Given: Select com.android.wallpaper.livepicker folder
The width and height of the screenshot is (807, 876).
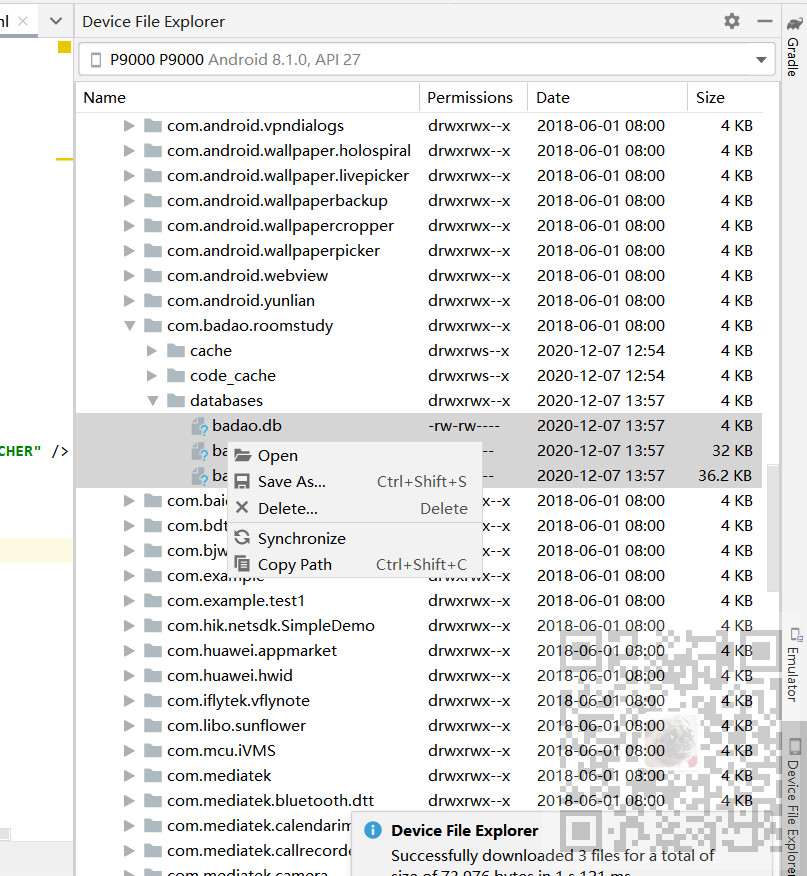Looking at the screenshot, I should pyautogui.click(x=287, y=175).
